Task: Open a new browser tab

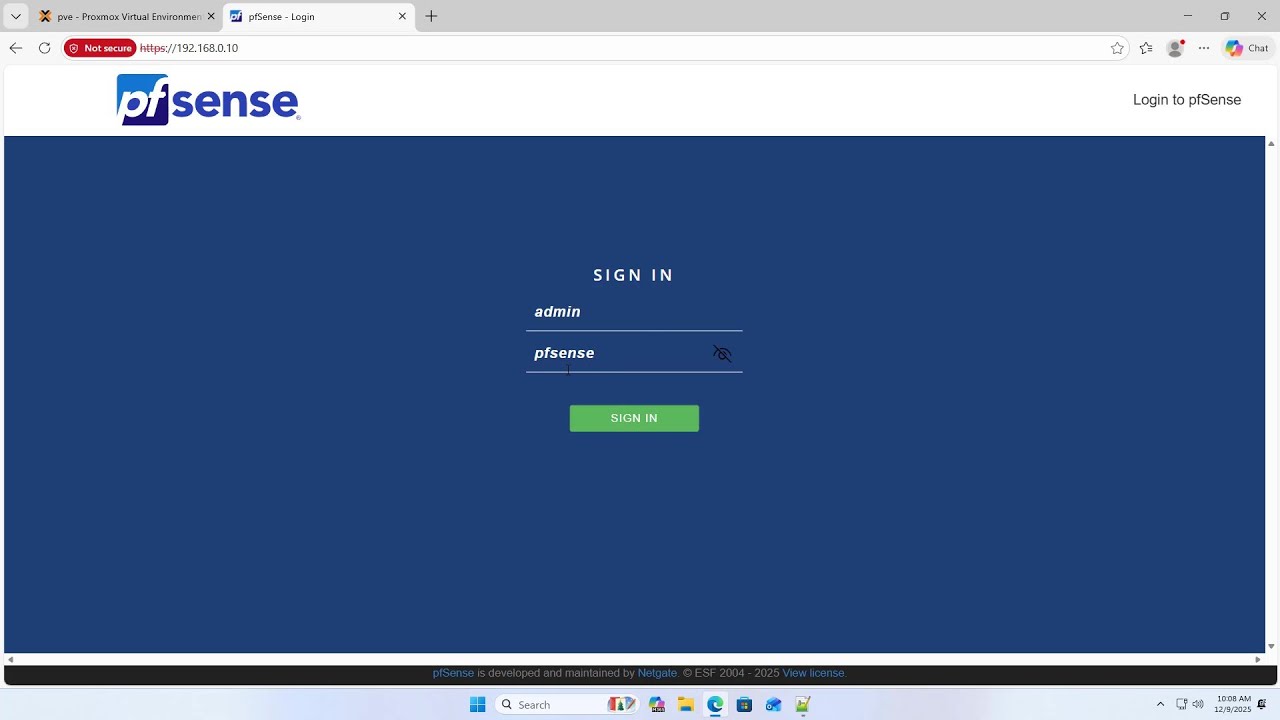Action: [x=431, y=16]
